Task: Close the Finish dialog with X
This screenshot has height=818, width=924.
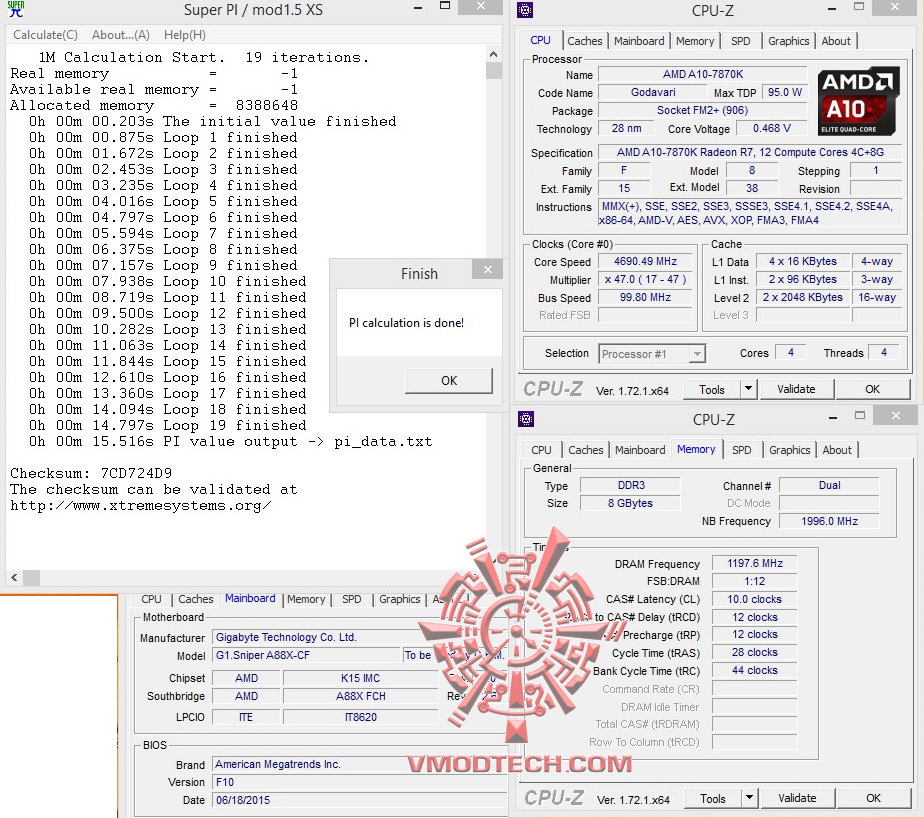Action: click(487, 270)
